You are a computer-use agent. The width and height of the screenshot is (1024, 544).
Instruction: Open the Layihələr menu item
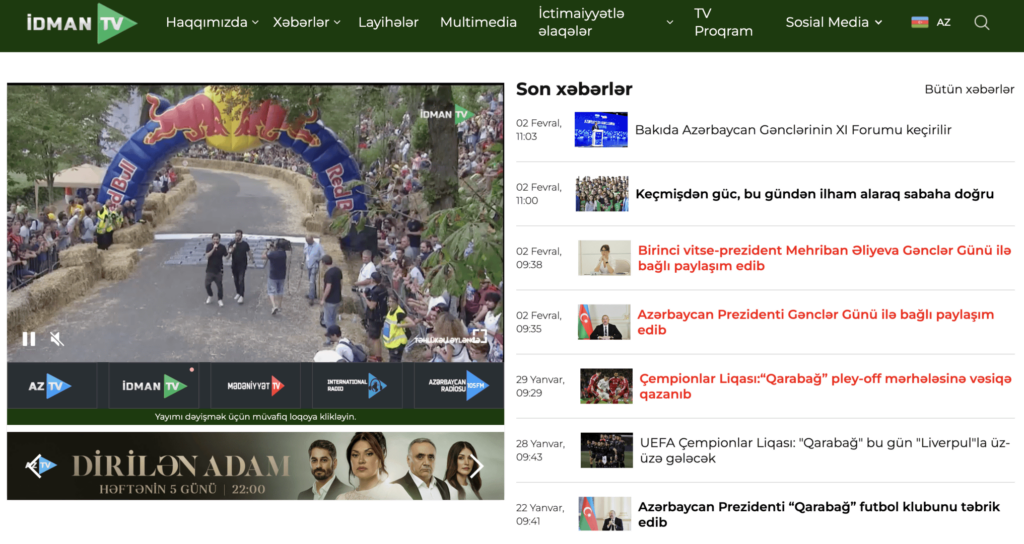click(388, 22)
